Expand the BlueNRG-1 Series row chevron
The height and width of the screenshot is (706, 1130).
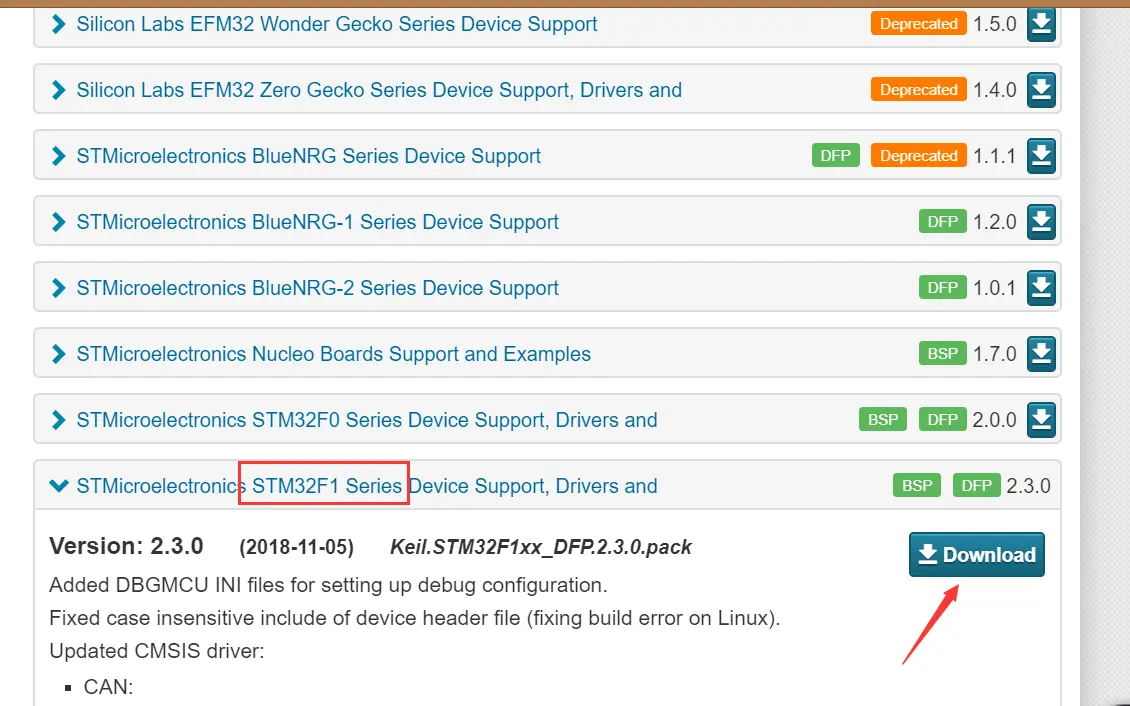(x=58, y=222)
